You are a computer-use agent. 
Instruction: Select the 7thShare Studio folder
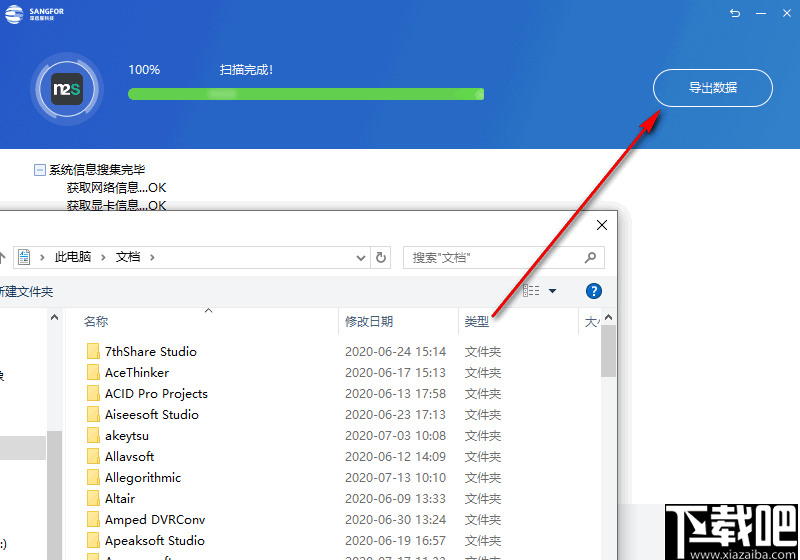pyautogui.click(x=151, y=352)
